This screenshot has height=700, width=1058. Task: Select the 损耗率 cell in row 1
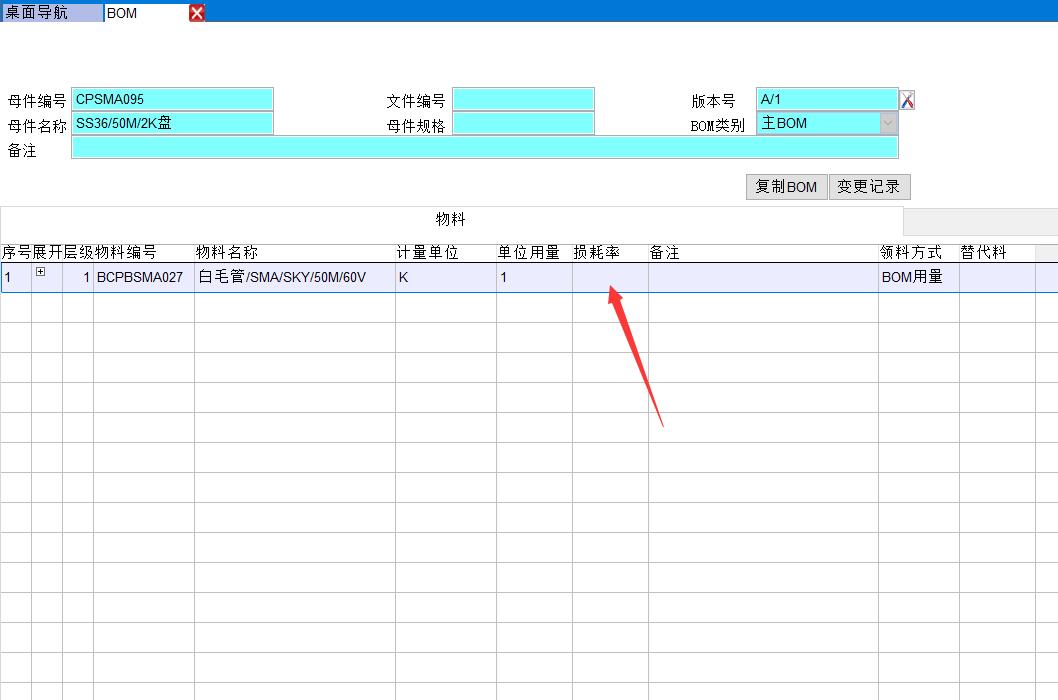pyautogui.click(x=610, y=277)
